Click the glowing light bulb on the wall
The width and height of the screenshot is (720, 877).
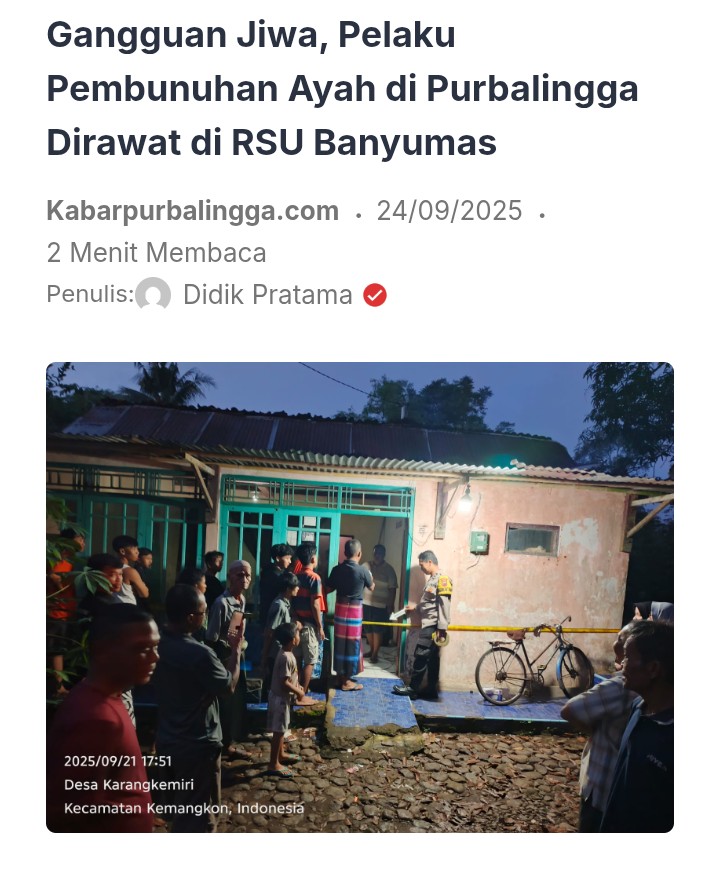pos(465,502)
